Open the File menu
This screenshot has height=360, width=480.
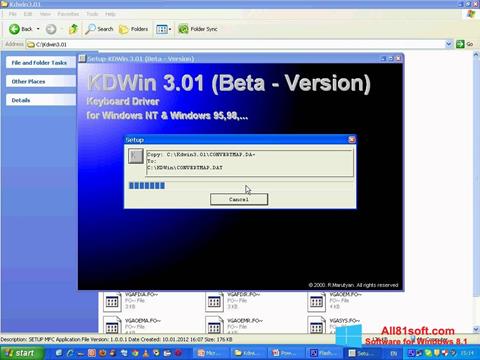[x=13, y=14]
